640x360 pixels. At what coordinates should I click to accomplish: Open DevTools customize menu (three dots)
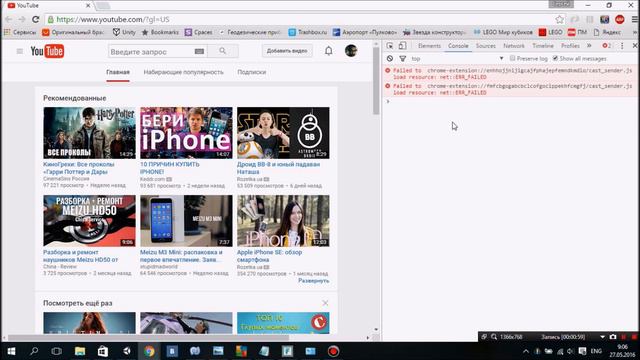pyautogui.click(x=622, y=46)
